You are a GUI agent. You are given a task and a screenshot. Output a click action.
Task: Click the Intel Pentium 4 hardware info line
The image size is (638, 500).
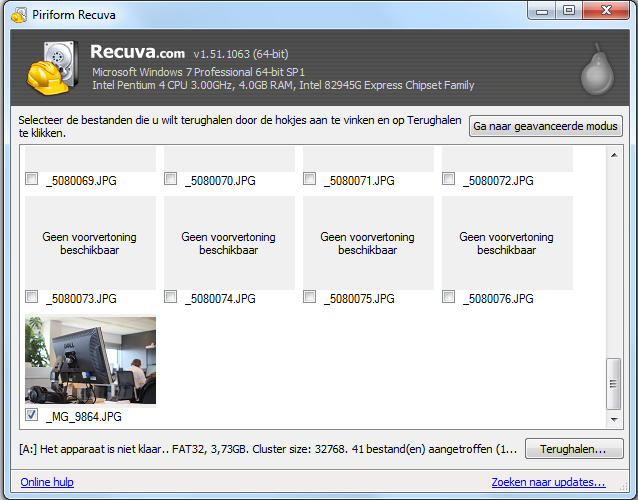283,85
